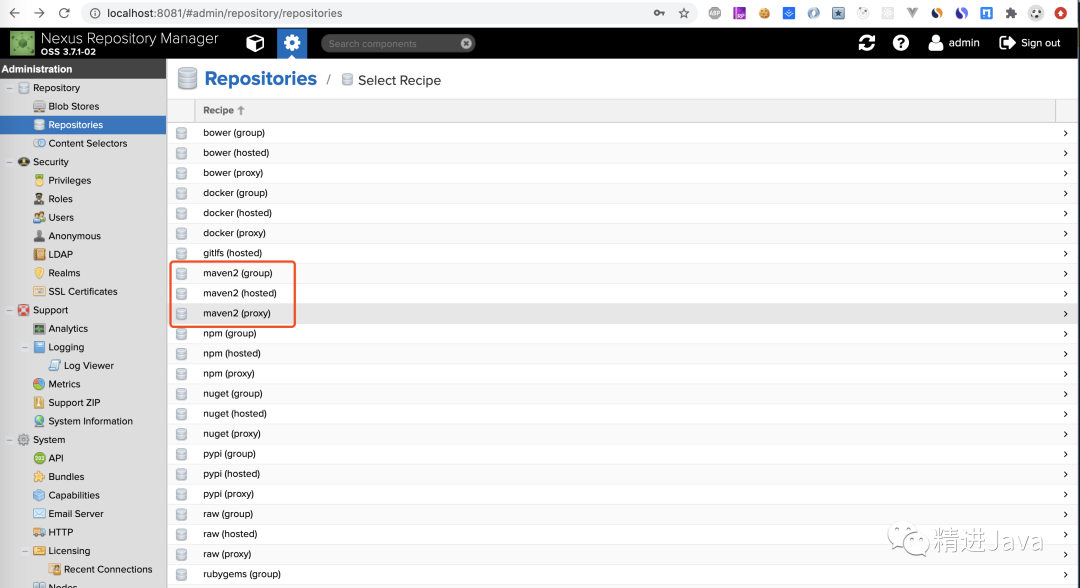Collapse the Security tree node

[x=10, y=162]
